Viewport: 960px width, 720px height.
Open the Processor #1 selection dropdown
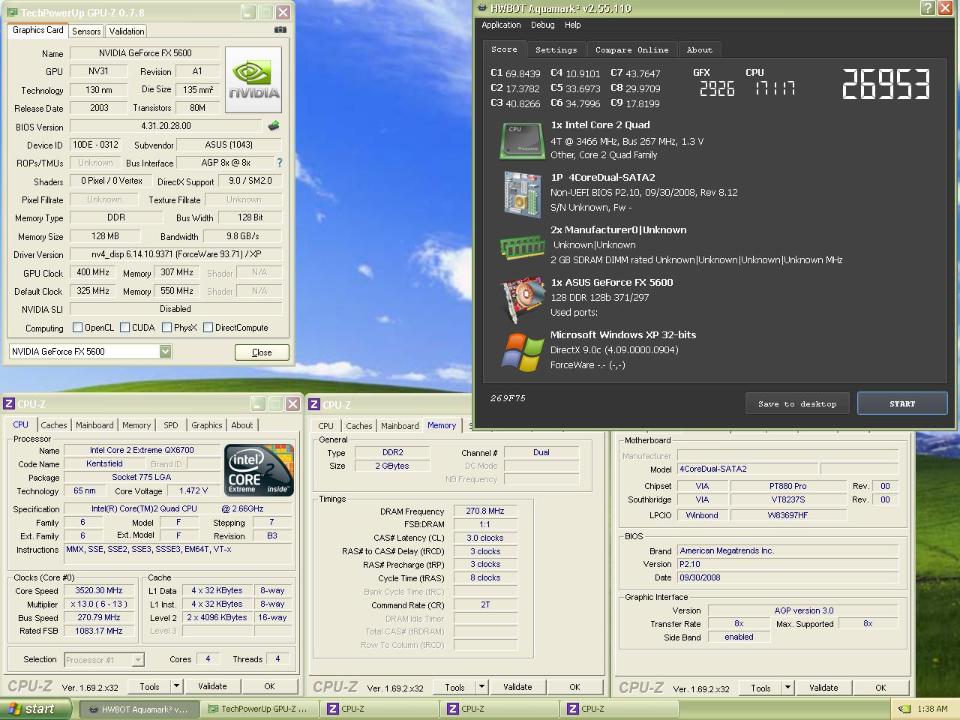pos(138,659)
